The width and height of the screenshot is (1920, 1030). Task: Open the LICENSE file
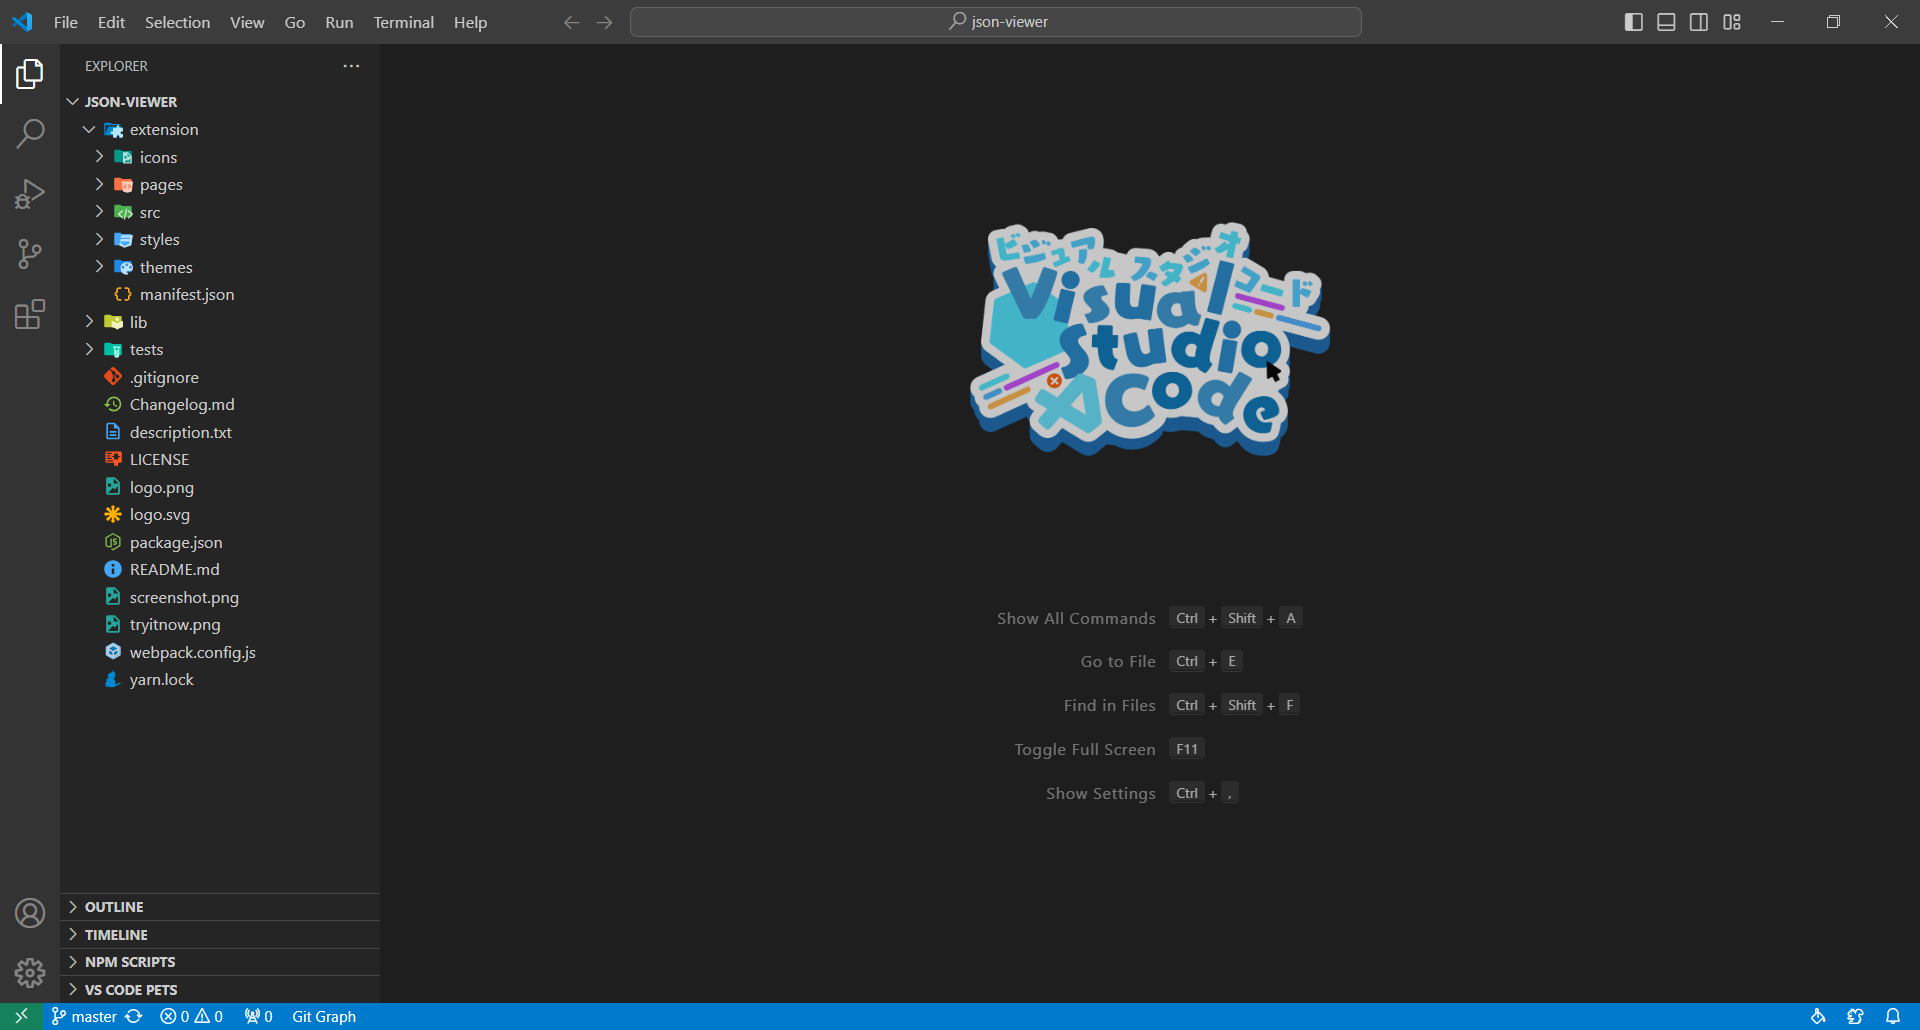click(220, 460)
